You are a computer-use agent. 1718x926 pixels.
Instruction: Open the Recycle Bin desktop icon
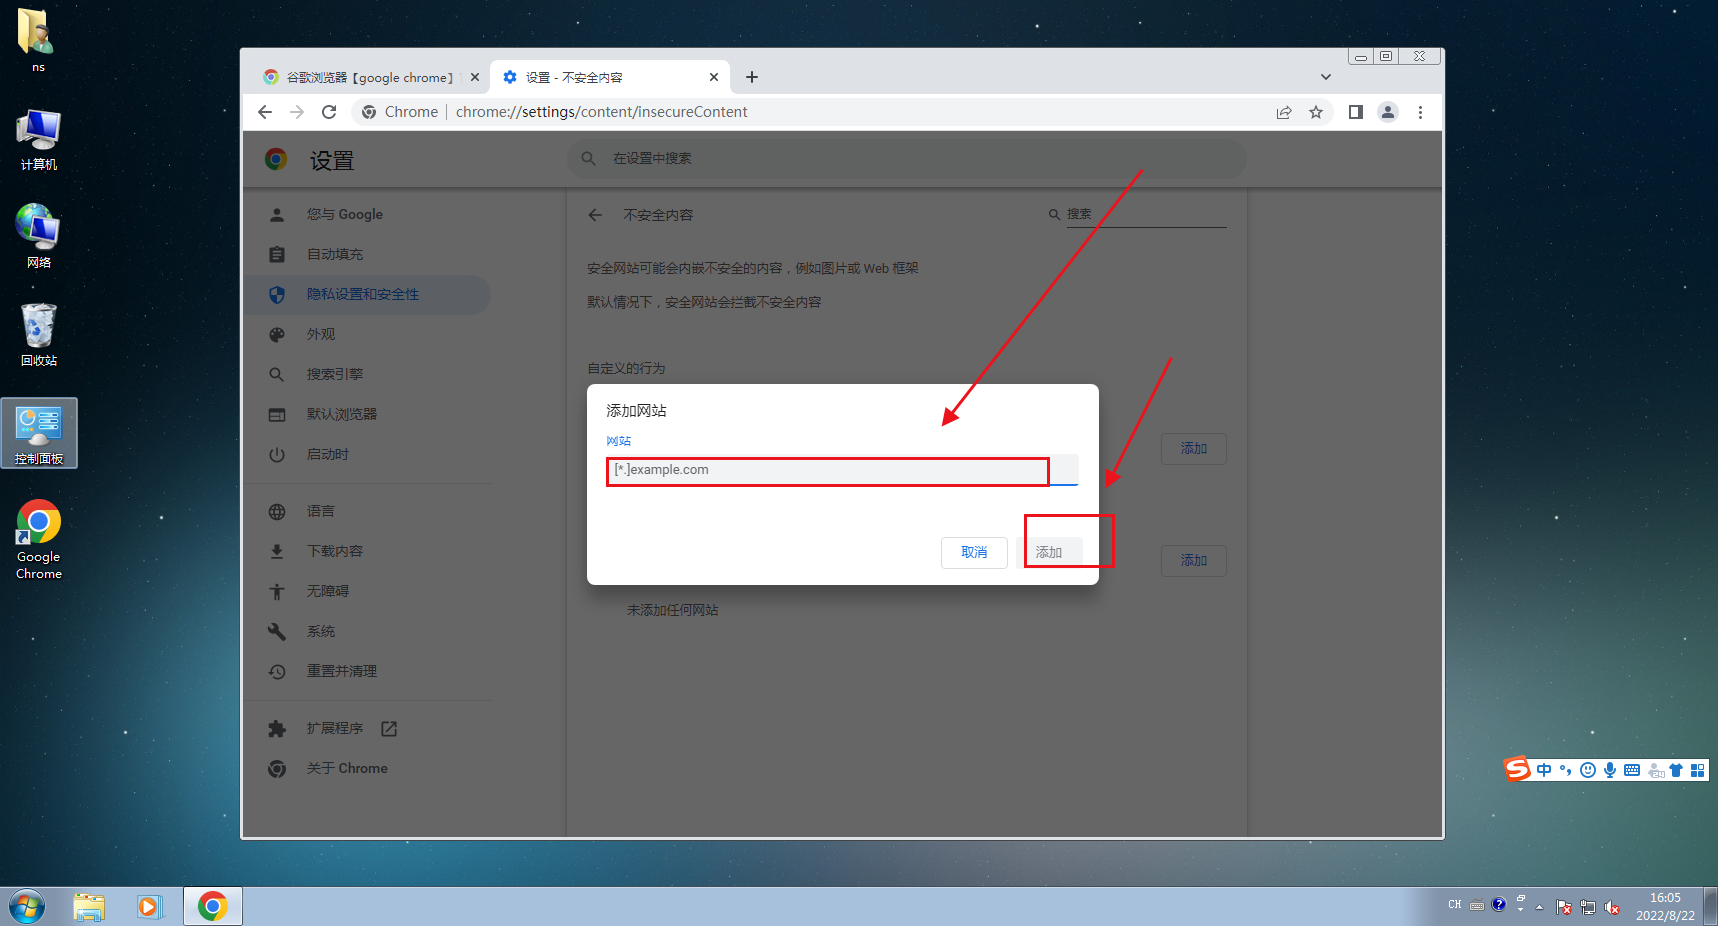point(39,335)
